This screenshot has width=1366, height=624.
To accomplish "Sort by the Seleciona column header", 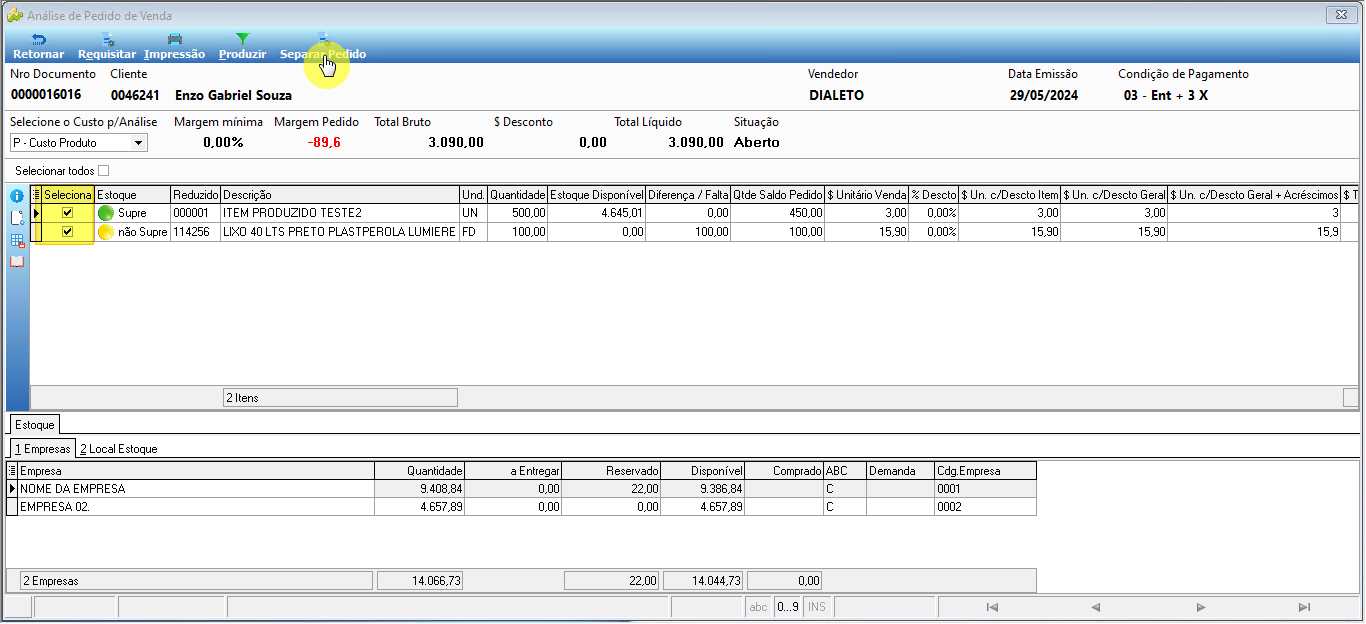I will click(x=68, y=195).
